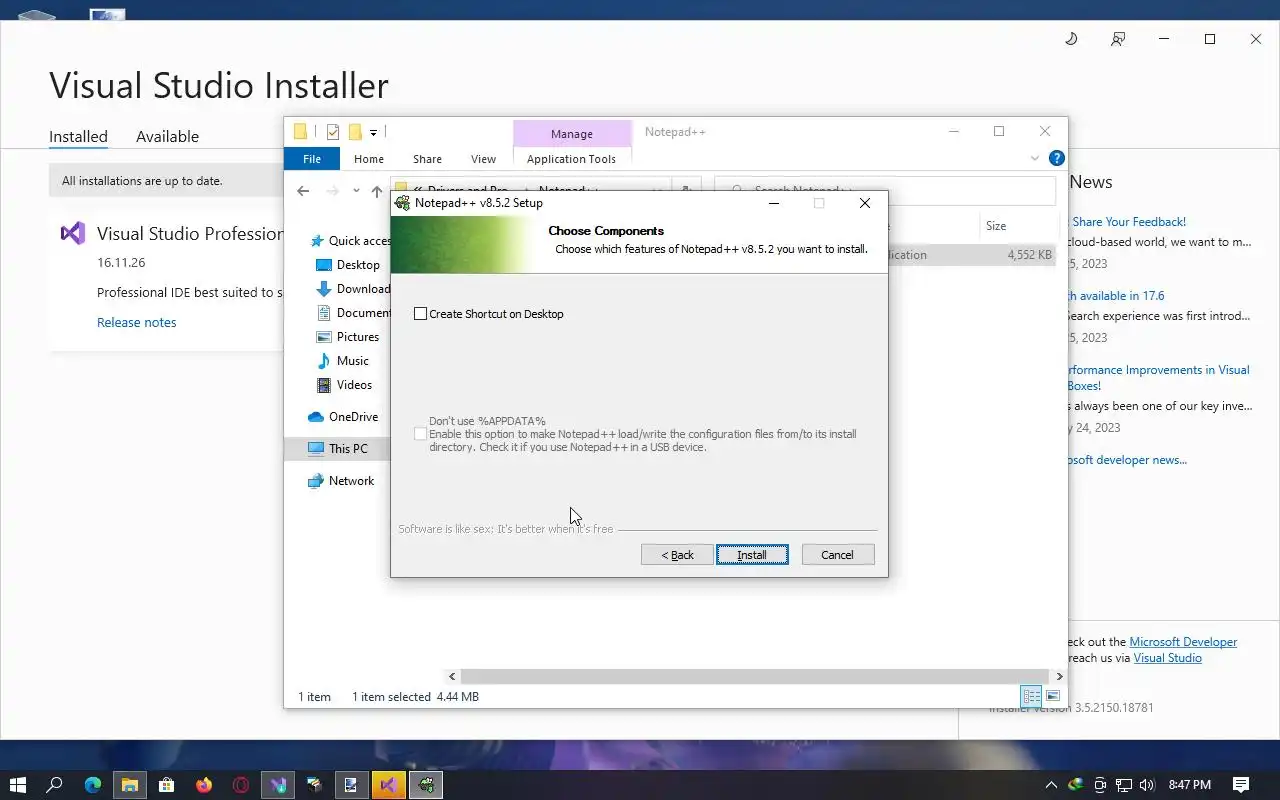Switch to the Share ribbon tab
The width and height of the screenshot is (1280, 800).
pyautogui.click(x=427, y=159)
